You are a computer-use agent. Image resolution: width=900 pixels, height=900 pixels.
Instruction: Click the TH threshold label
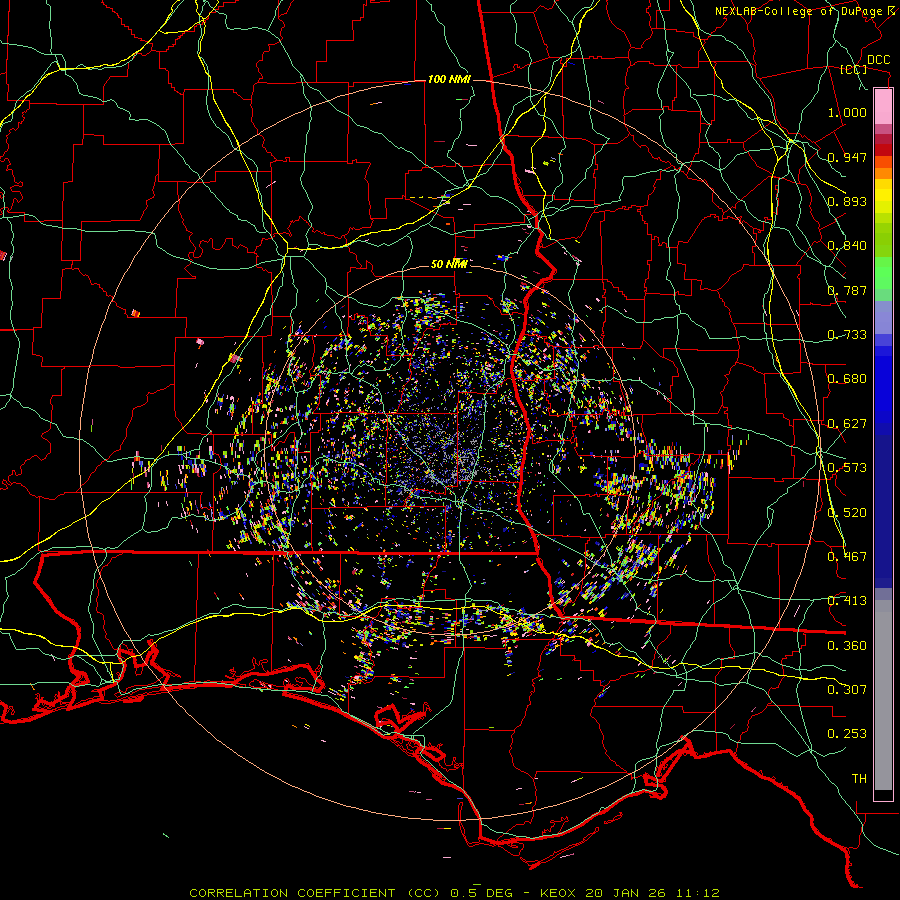[x=859, y=779]
